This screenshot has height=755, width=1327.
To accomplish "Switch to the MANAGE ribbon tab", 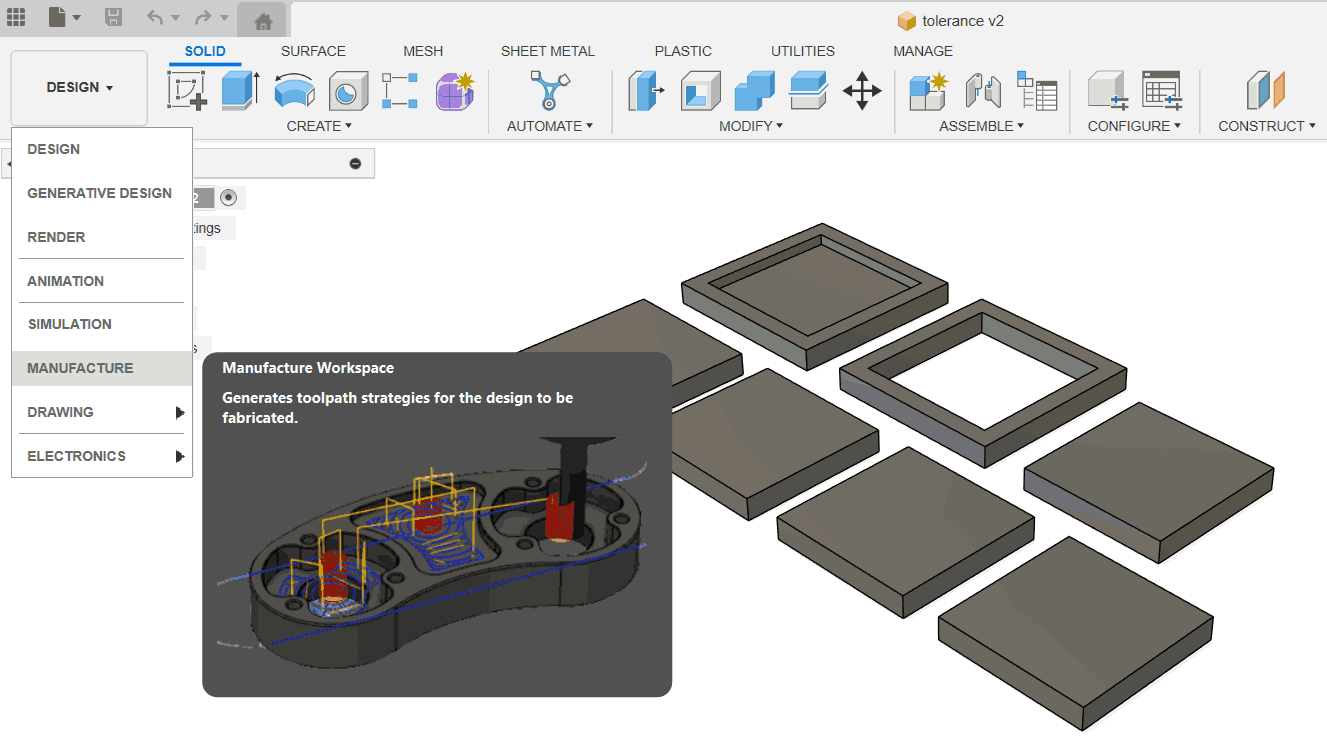I will pos(923,51).
